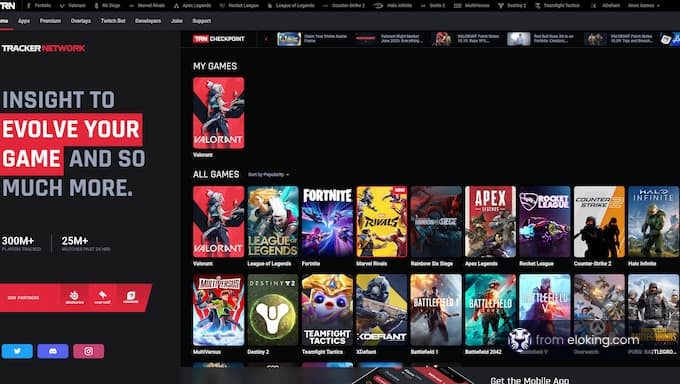Go to previous Checkpoint news with arrow

tap(266, 39)
